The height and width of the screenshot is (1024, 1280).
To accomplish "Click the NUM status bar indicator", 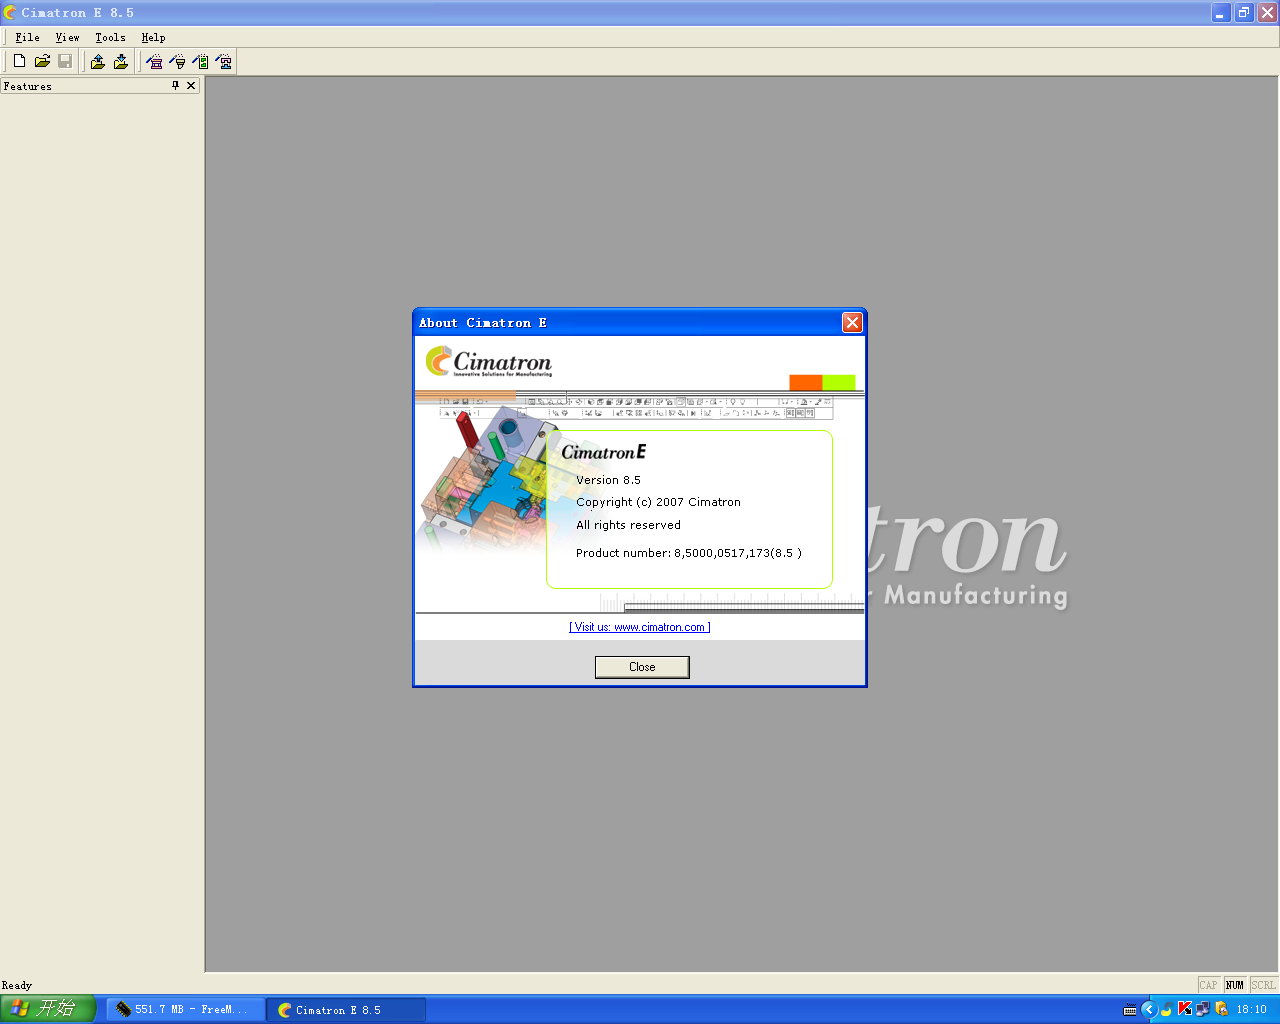I will pos(1235,985).
